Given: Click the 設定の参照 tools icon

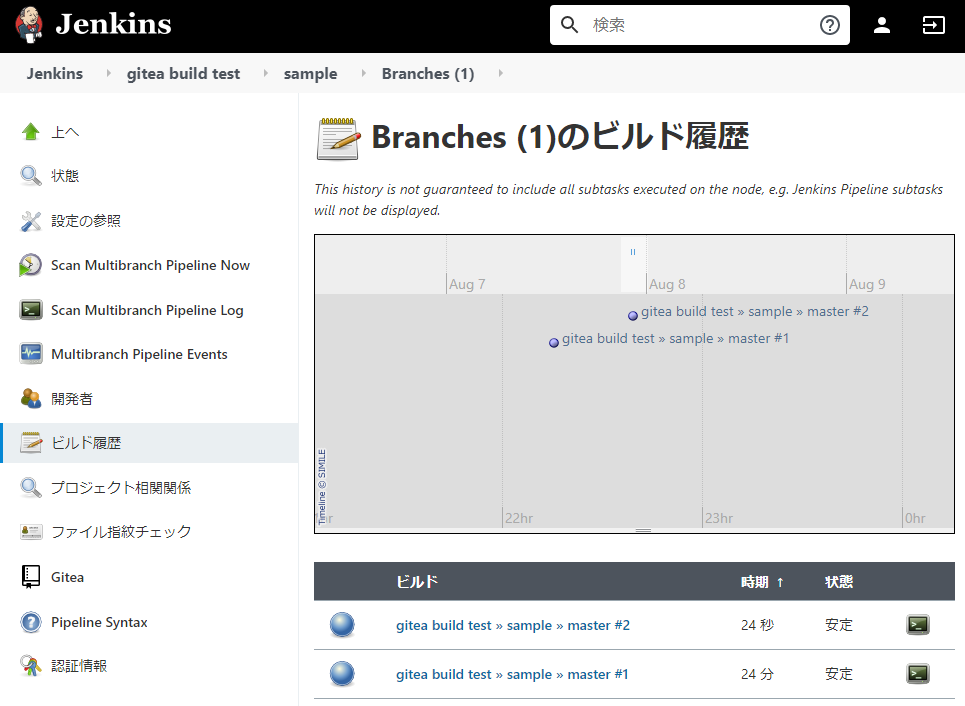Looking at the screenshot, I should [30, 221].
